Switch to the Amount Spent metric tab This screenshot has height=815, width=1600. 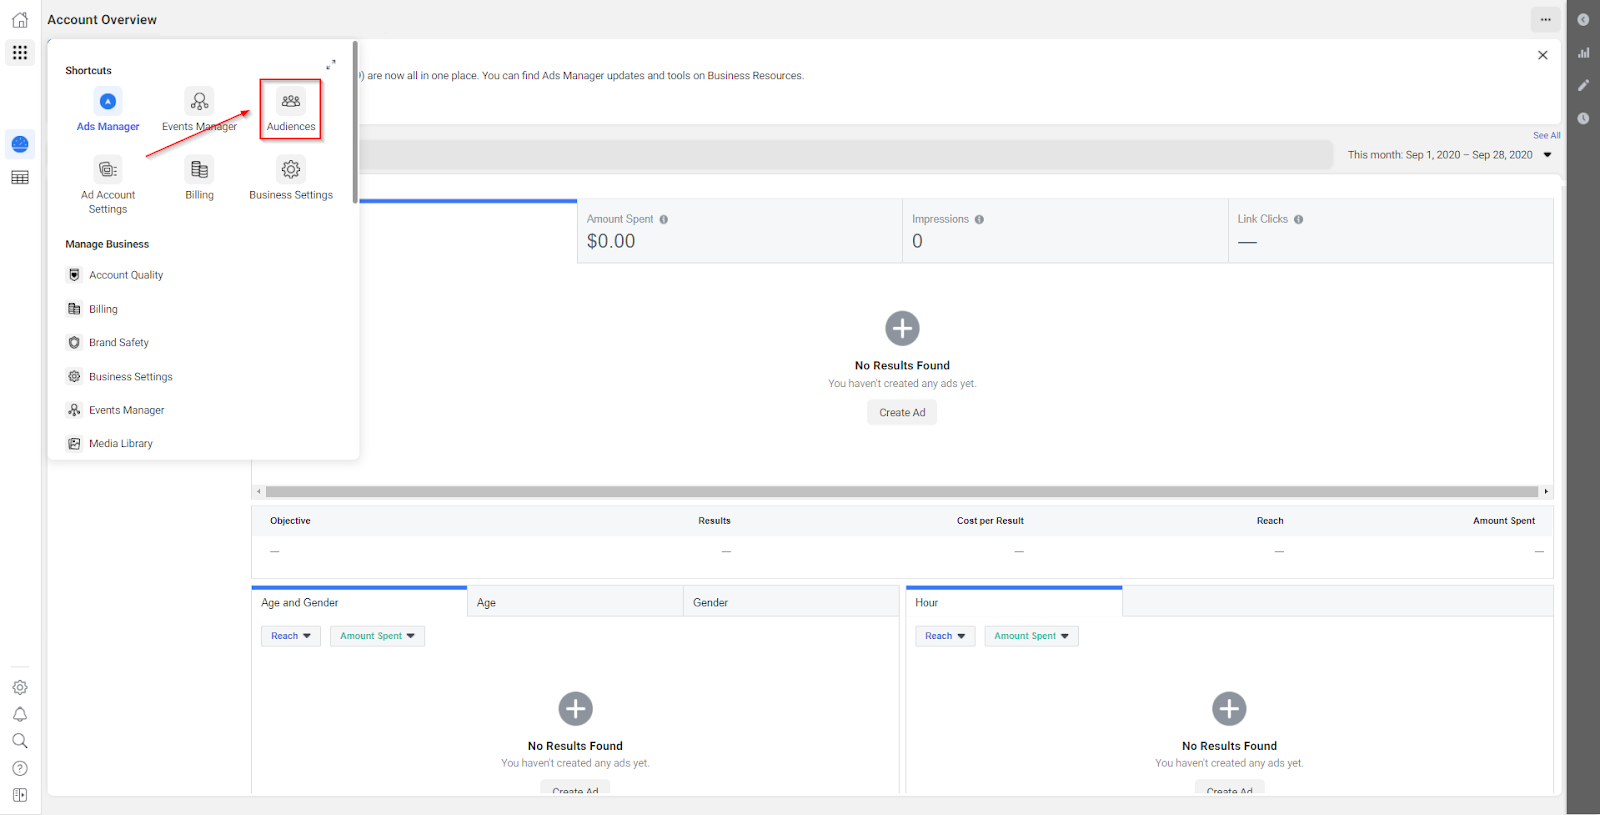740,231
